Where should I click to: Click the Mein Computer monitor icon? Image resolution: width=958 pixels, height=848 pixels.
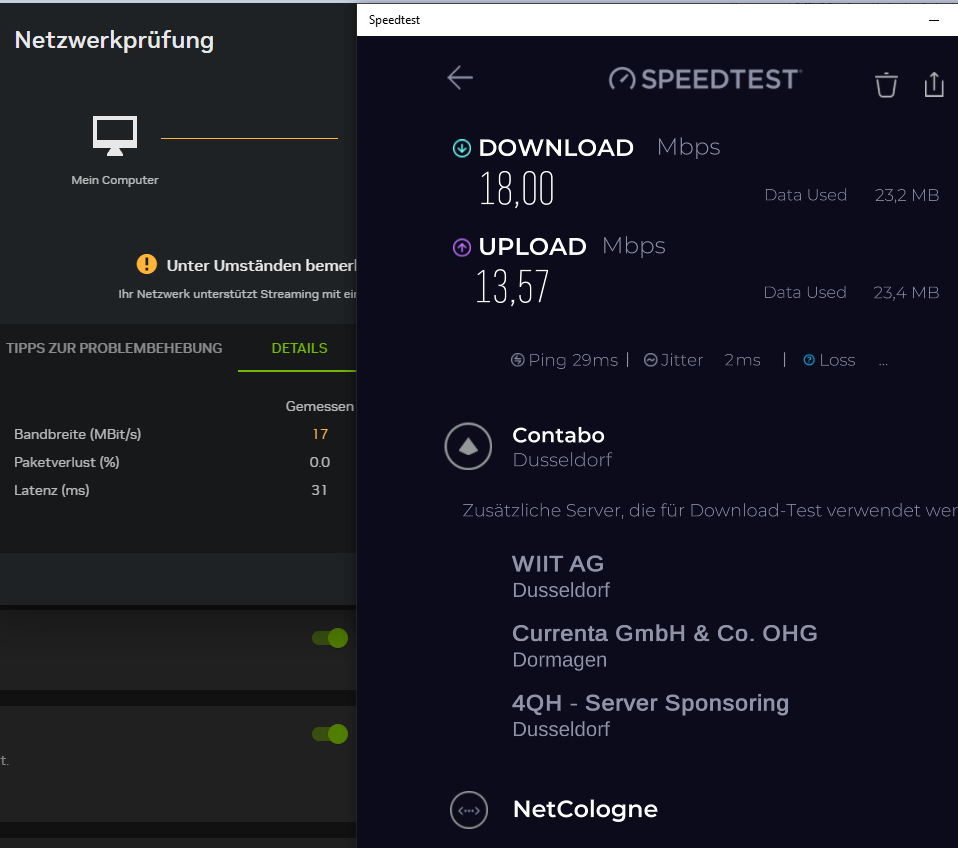pos(115,136)
